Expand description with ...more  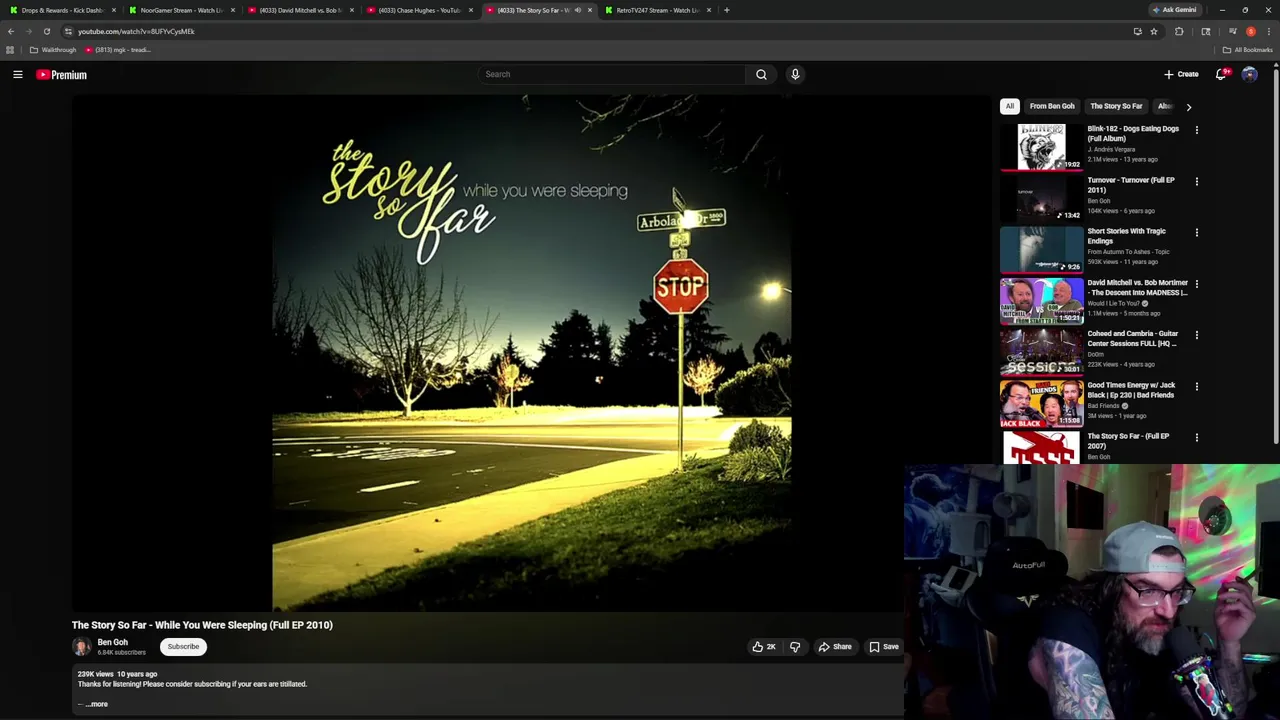pyautogui.click(x=97, y=704)
